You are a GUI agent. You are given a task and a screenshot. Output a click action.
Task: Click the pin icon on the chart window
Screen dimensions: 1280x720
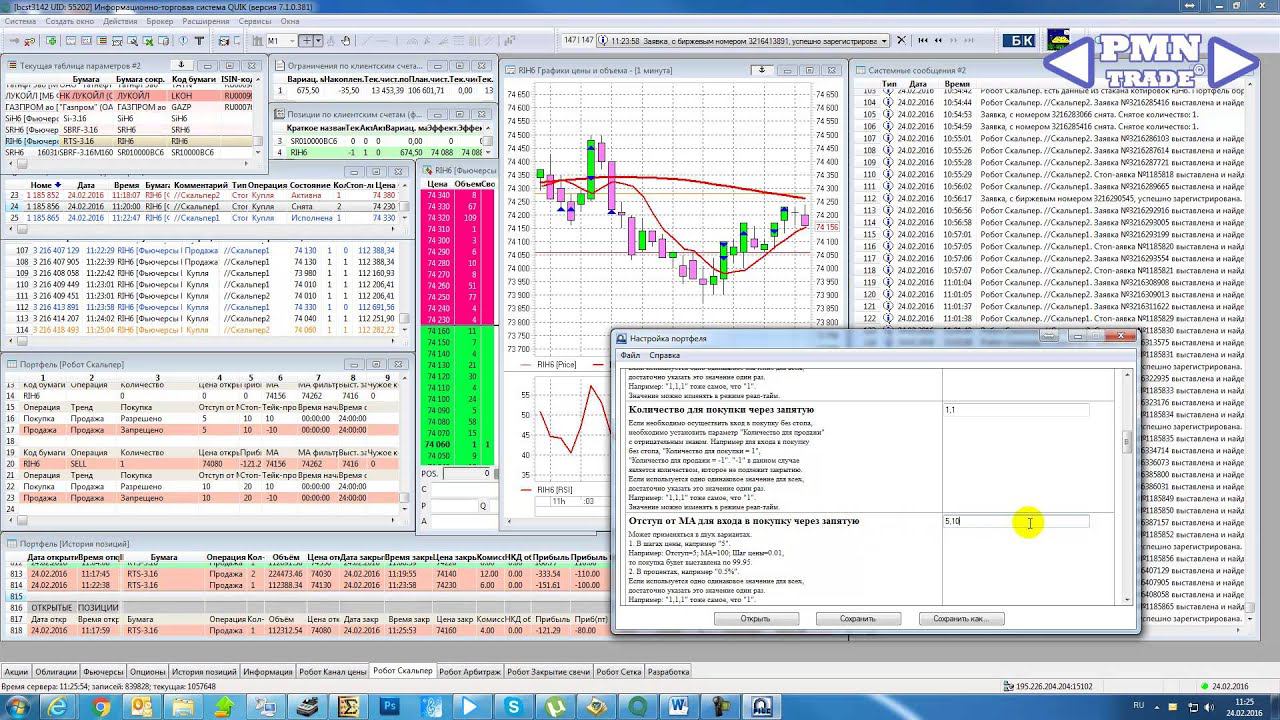point(762,70)
